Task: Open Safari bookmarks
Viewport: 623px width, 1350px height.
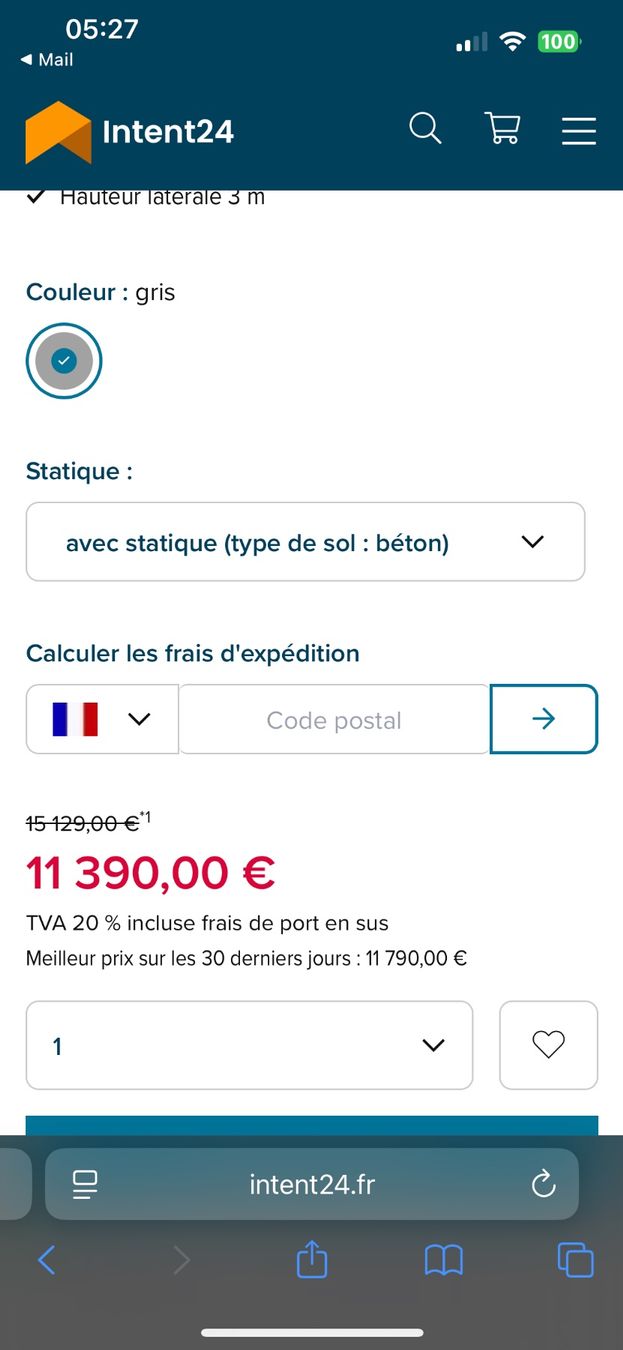Action: click(444, 1260)
